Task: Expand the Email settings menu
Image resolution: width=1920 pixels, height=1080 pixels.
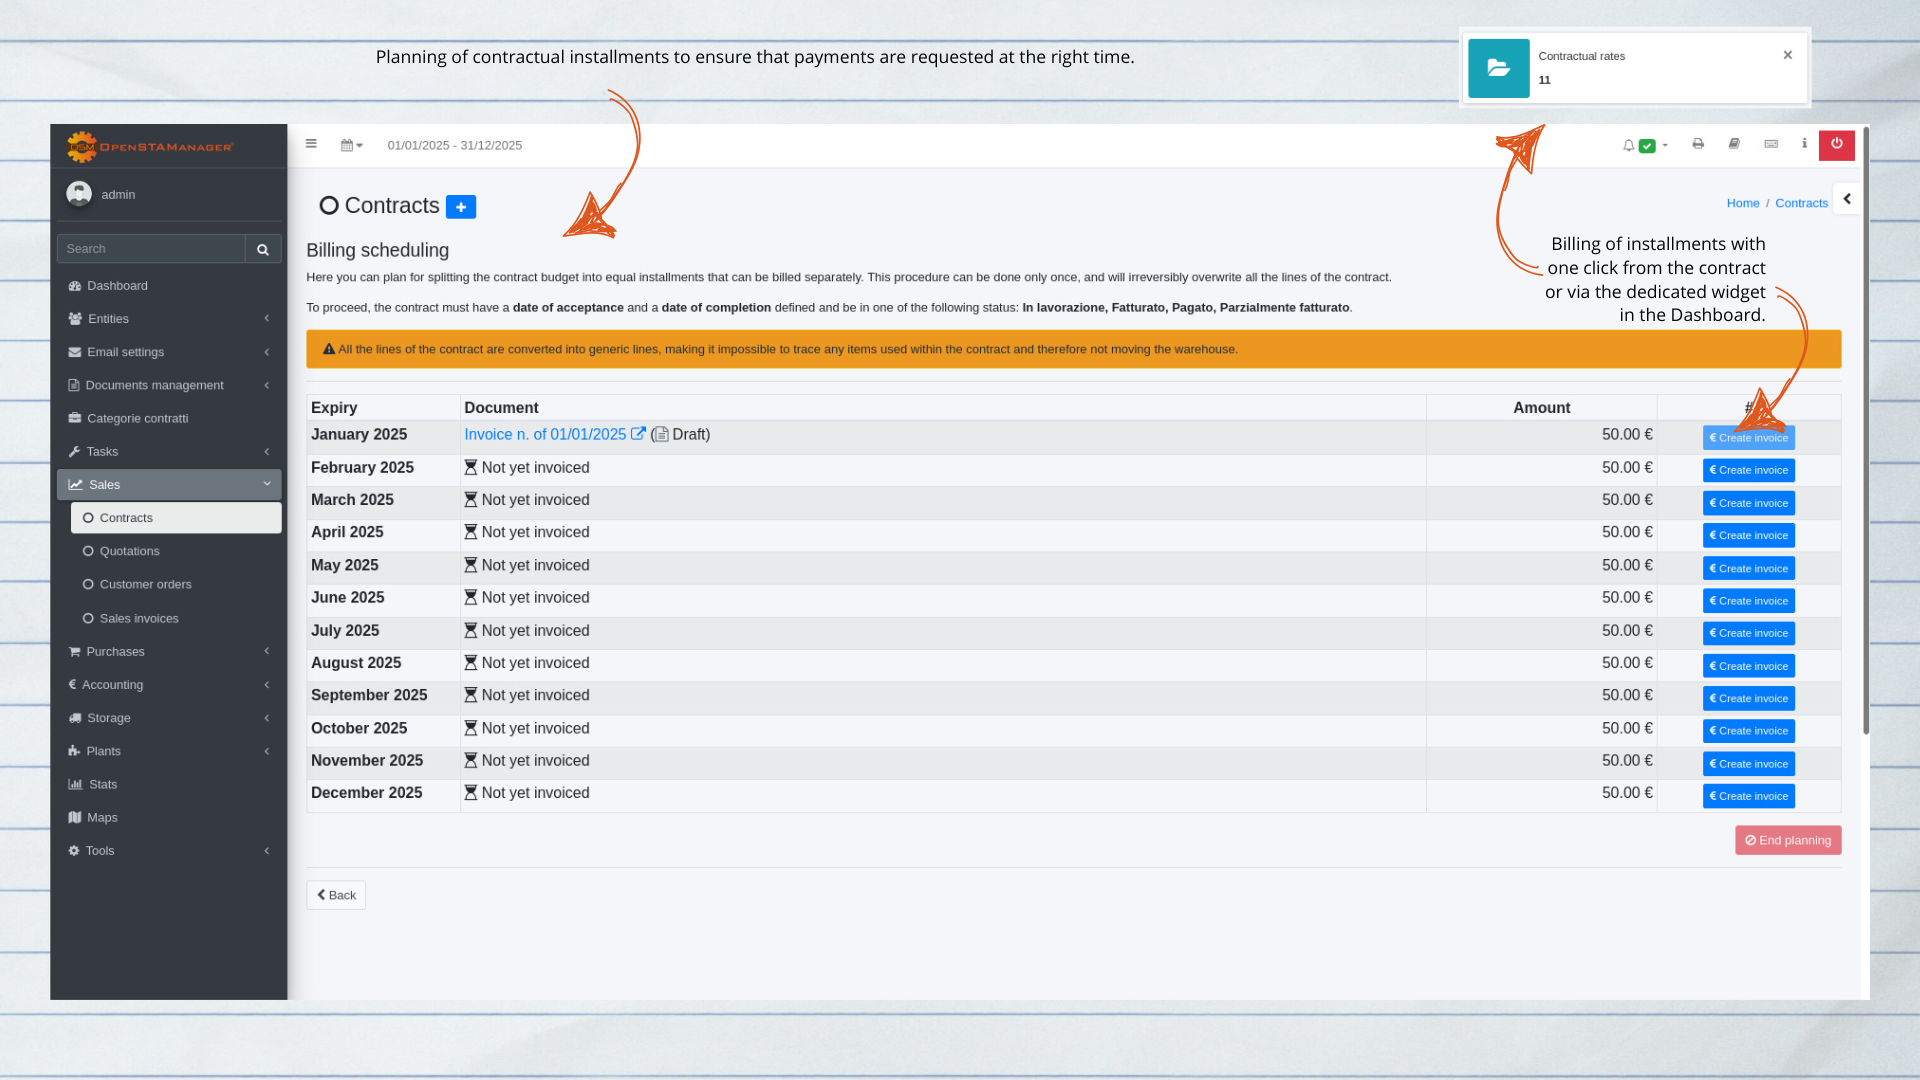Action: (169, 352)
